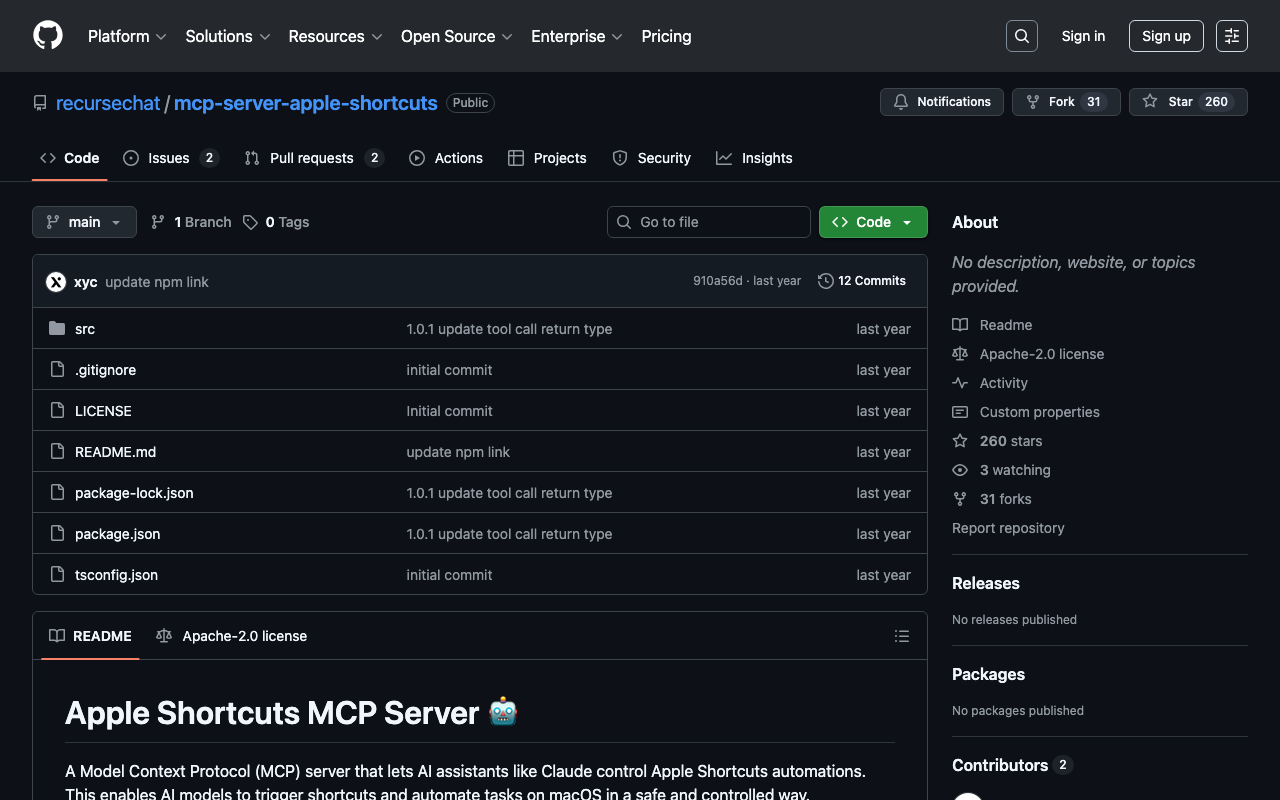Click the xyc author avatar
This screenshot has width=1280, height=800.
tap(56, 282)
